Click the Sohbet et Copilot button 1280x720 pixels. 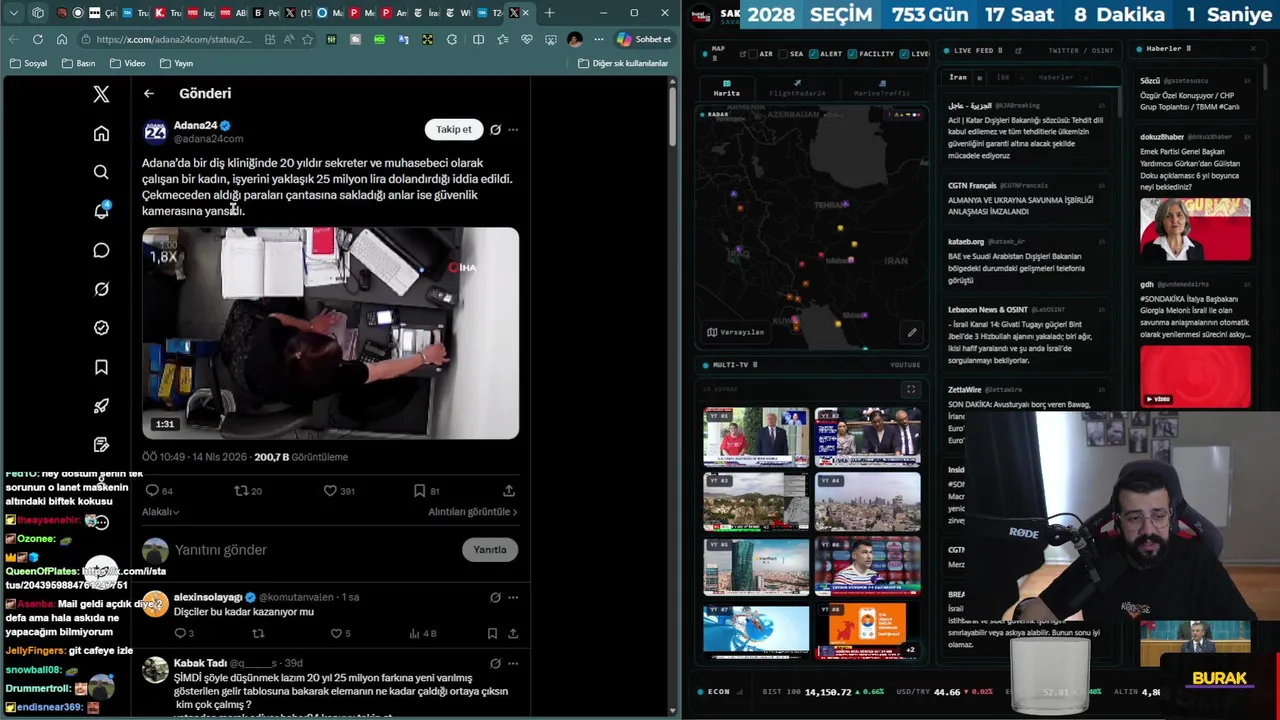point(645,39)
